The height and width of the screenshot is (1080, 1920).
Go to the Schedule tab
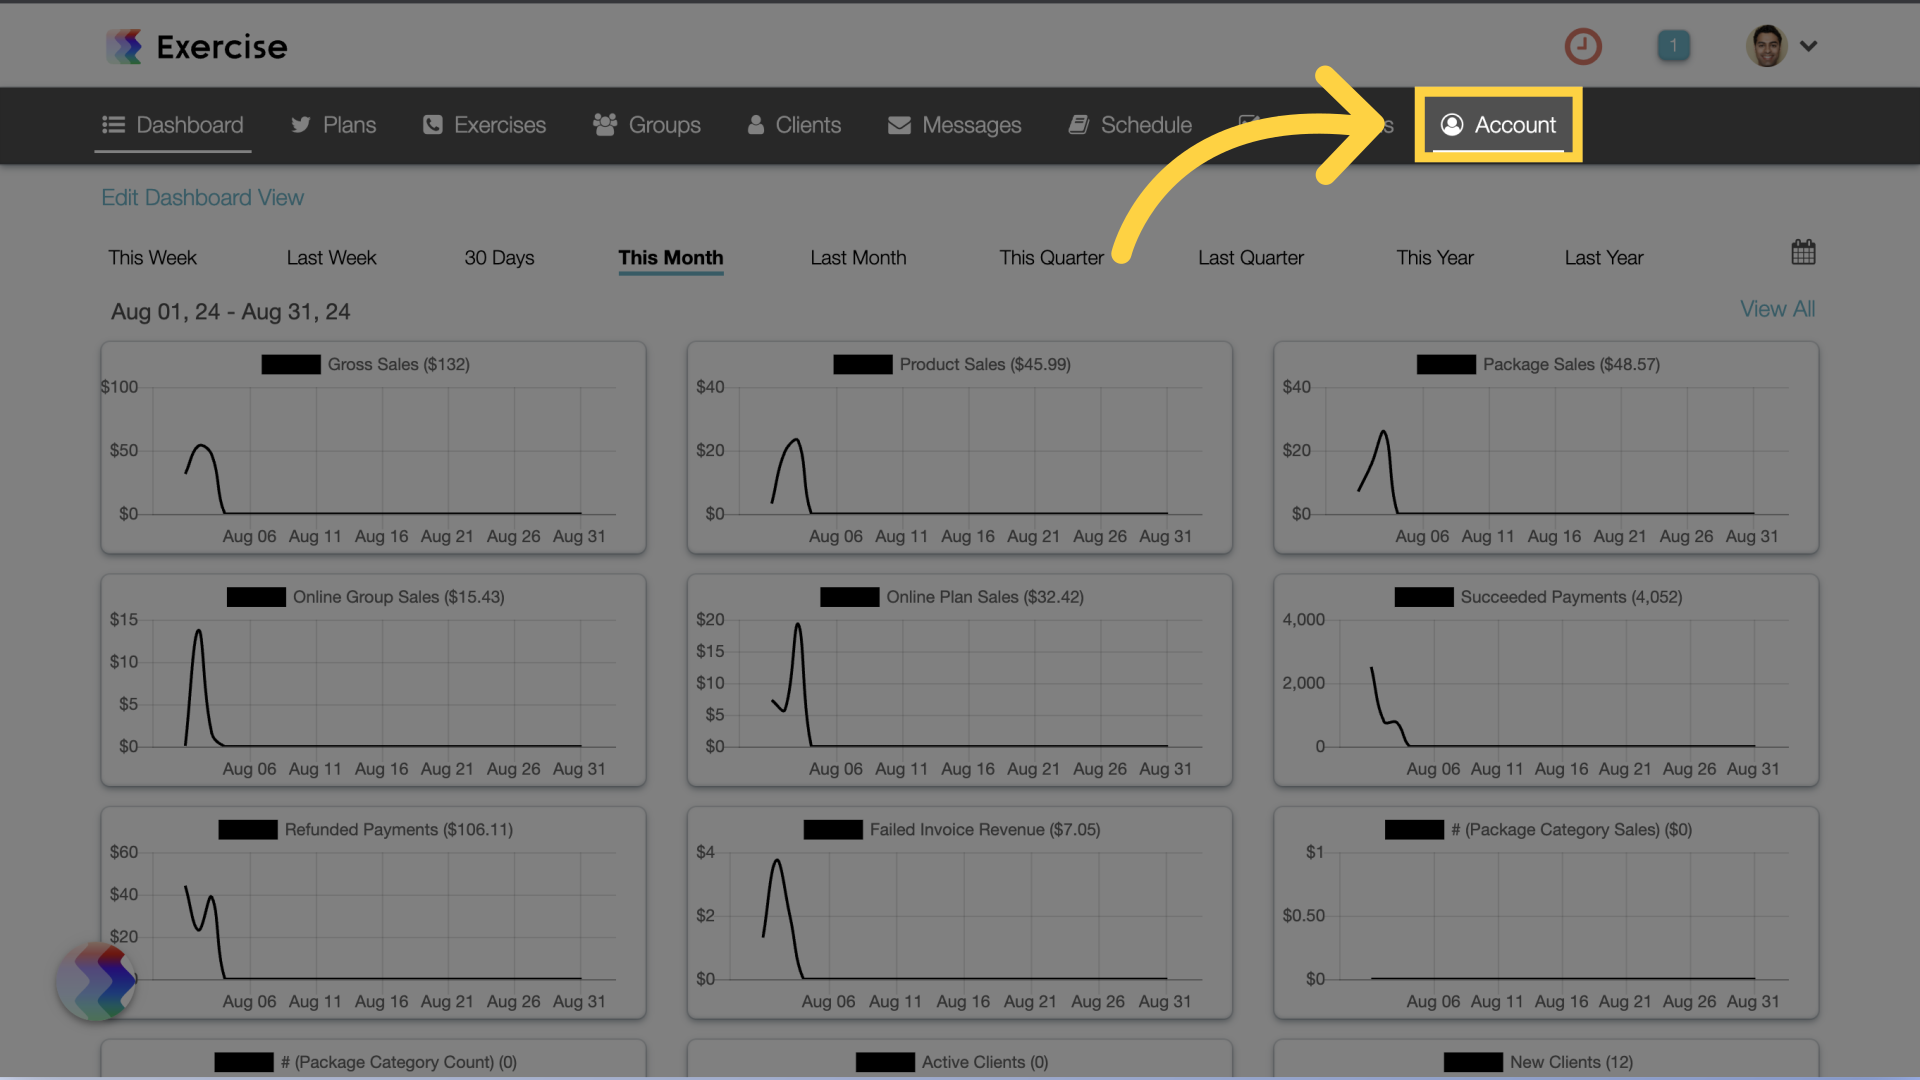click(1131, 125)
